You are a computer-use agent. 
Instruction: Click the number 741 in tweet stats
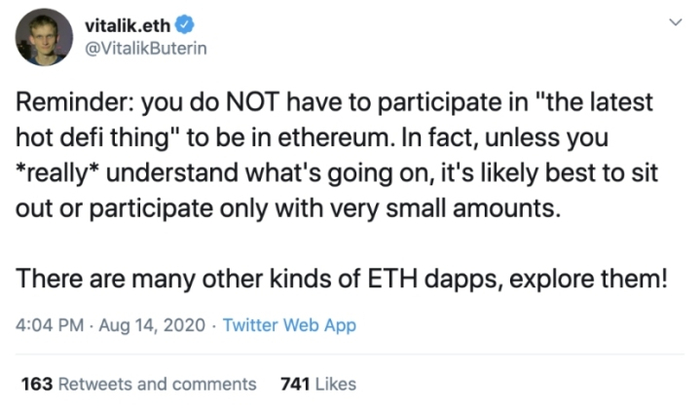coord(295,384)
